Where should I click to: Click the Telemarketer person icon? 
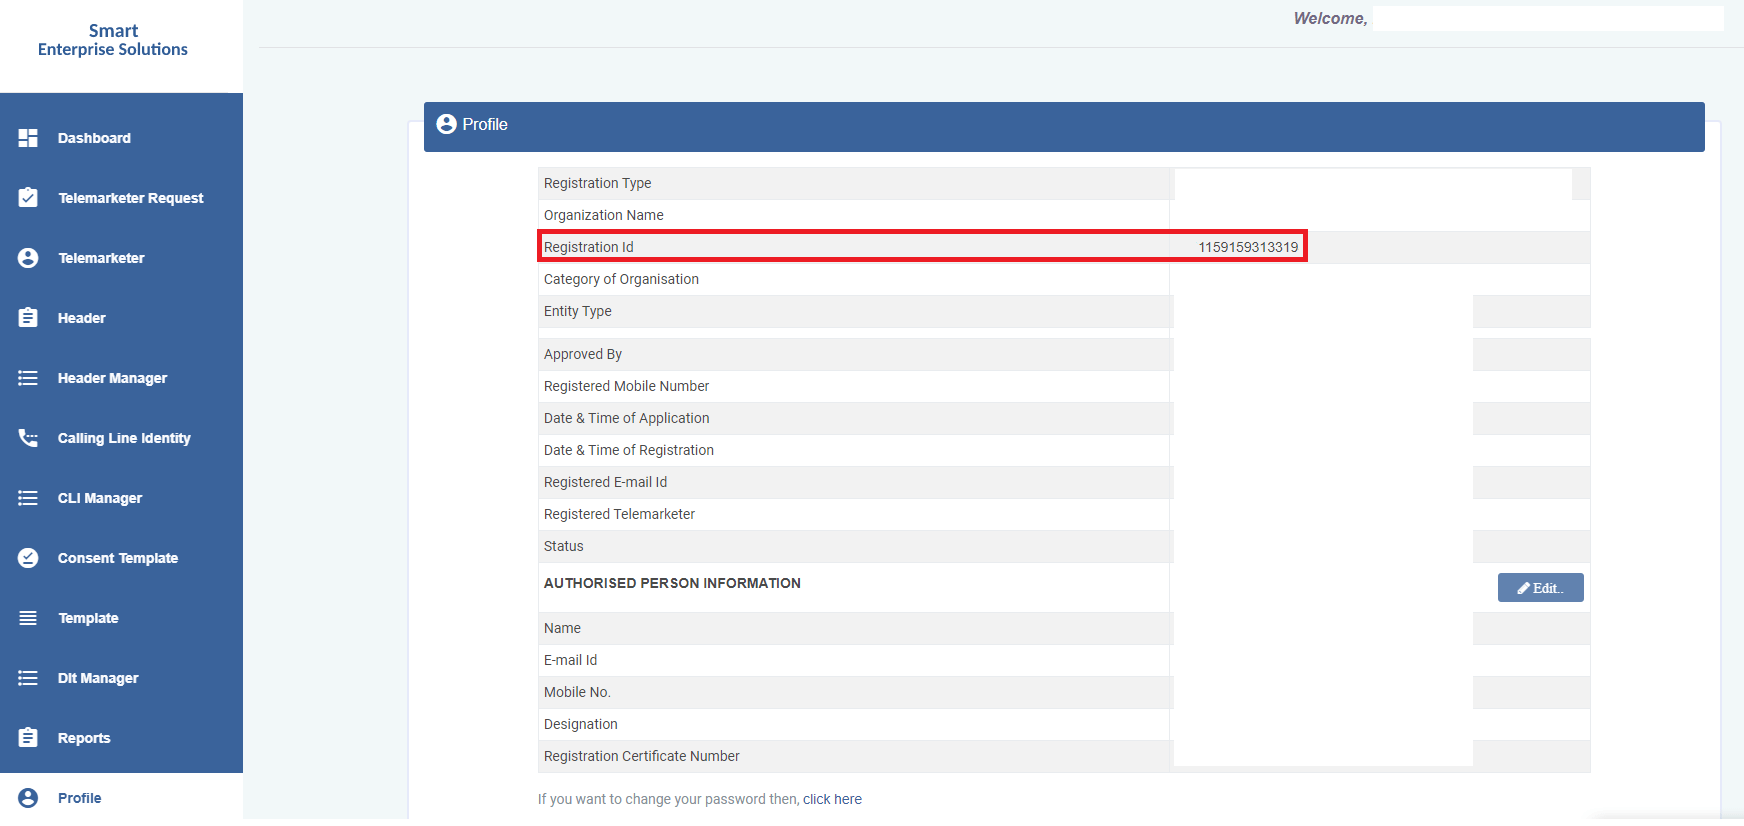tap(28, 258)
